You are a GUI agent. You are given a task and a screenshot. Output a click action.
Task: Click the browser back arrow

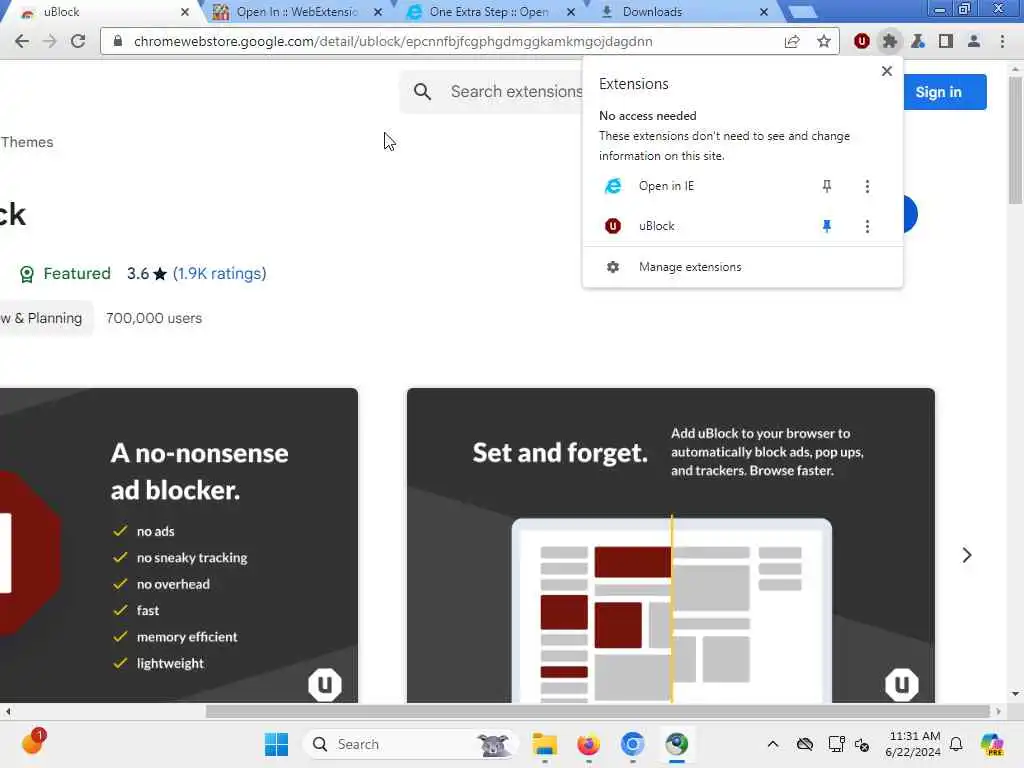[22, 41]
